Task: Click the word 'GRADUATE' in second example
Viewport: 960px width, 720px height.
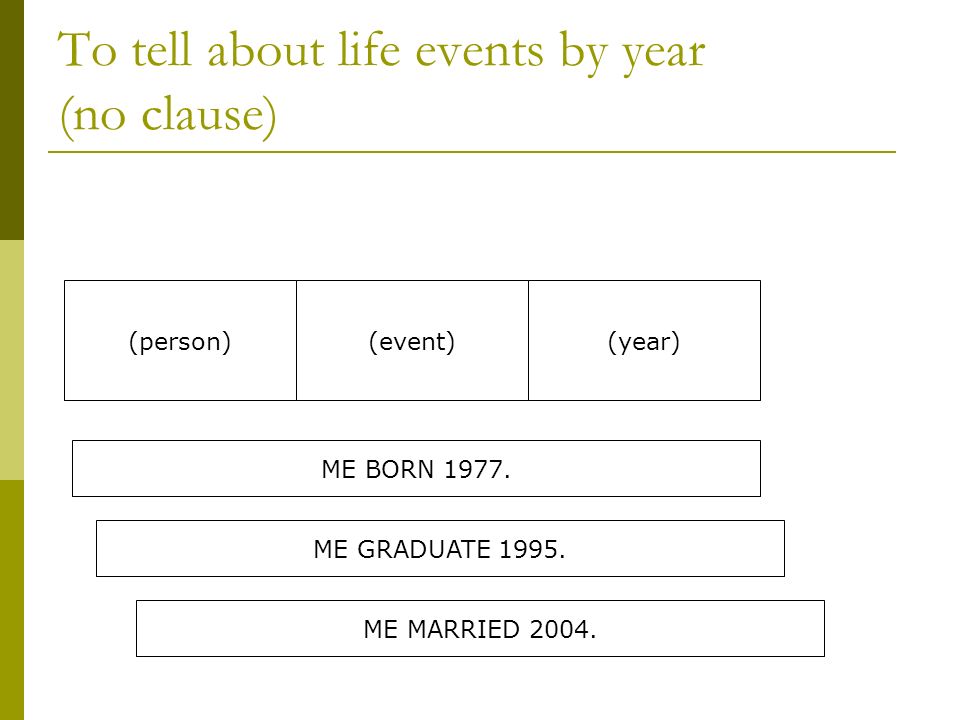Action: [424, 550]
